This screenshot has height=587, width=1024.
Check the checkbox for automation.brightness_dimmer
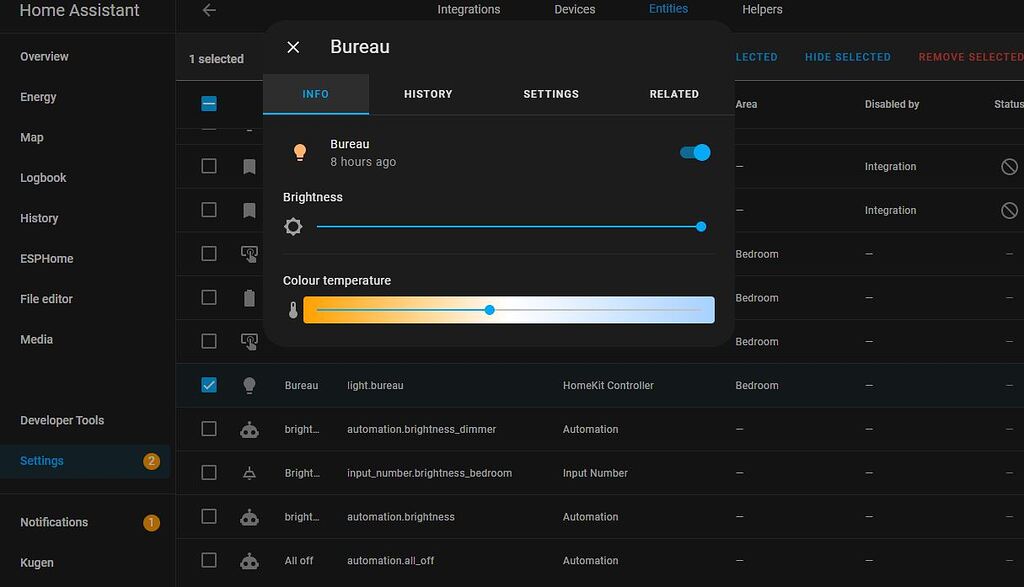(x=208, y=429)
